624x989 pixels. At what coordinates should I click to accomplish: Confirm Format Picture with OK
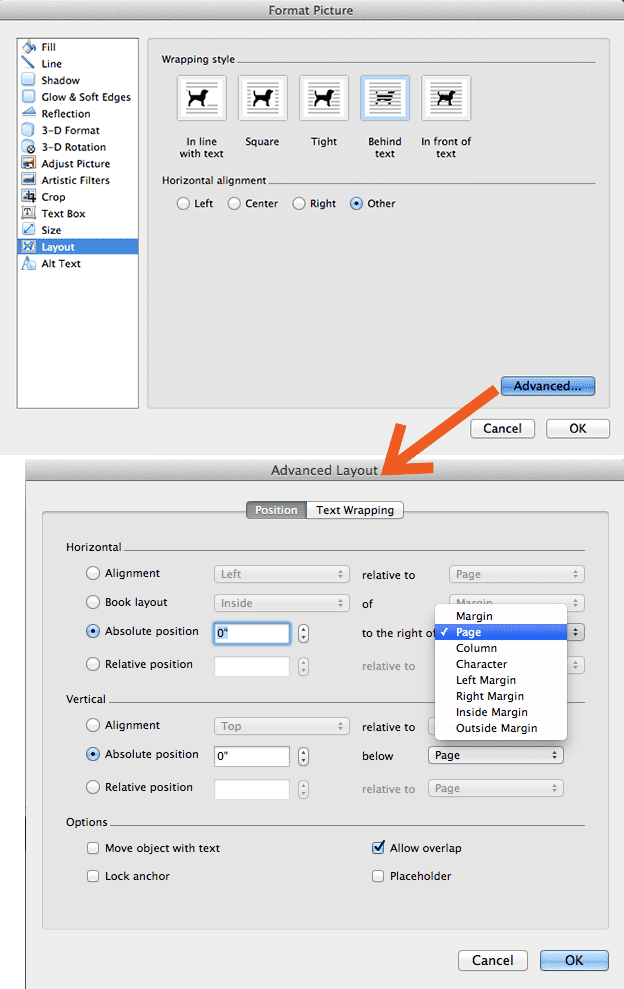578,428
